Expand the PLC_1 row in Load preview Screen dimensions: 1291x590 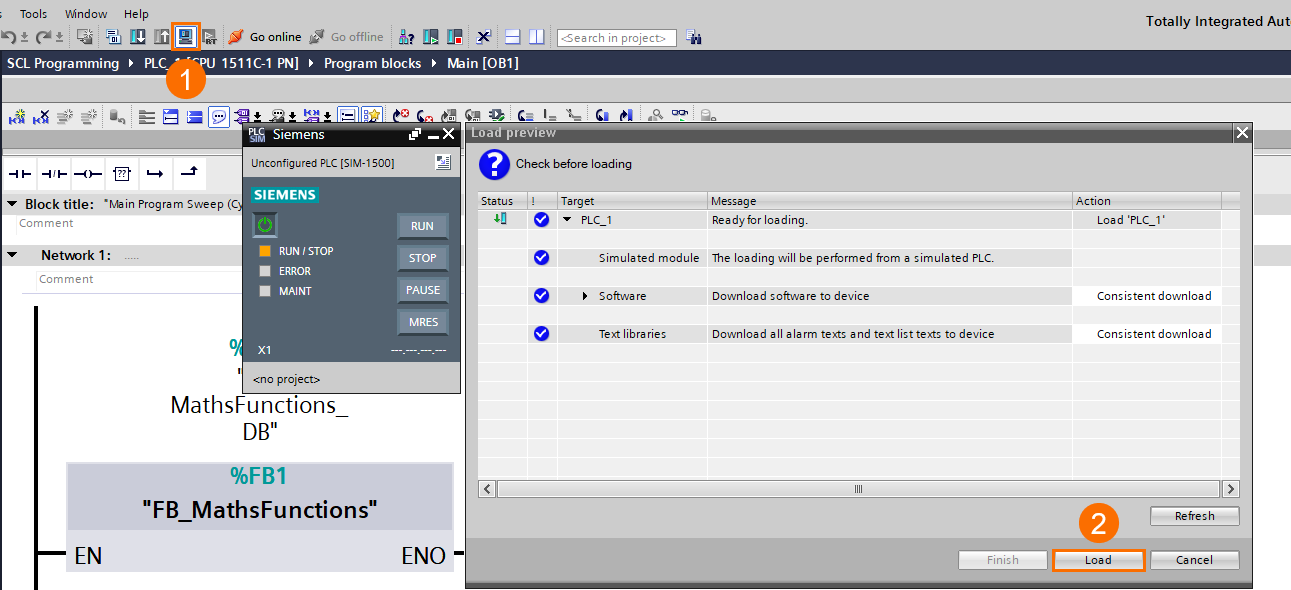[568, 220]
